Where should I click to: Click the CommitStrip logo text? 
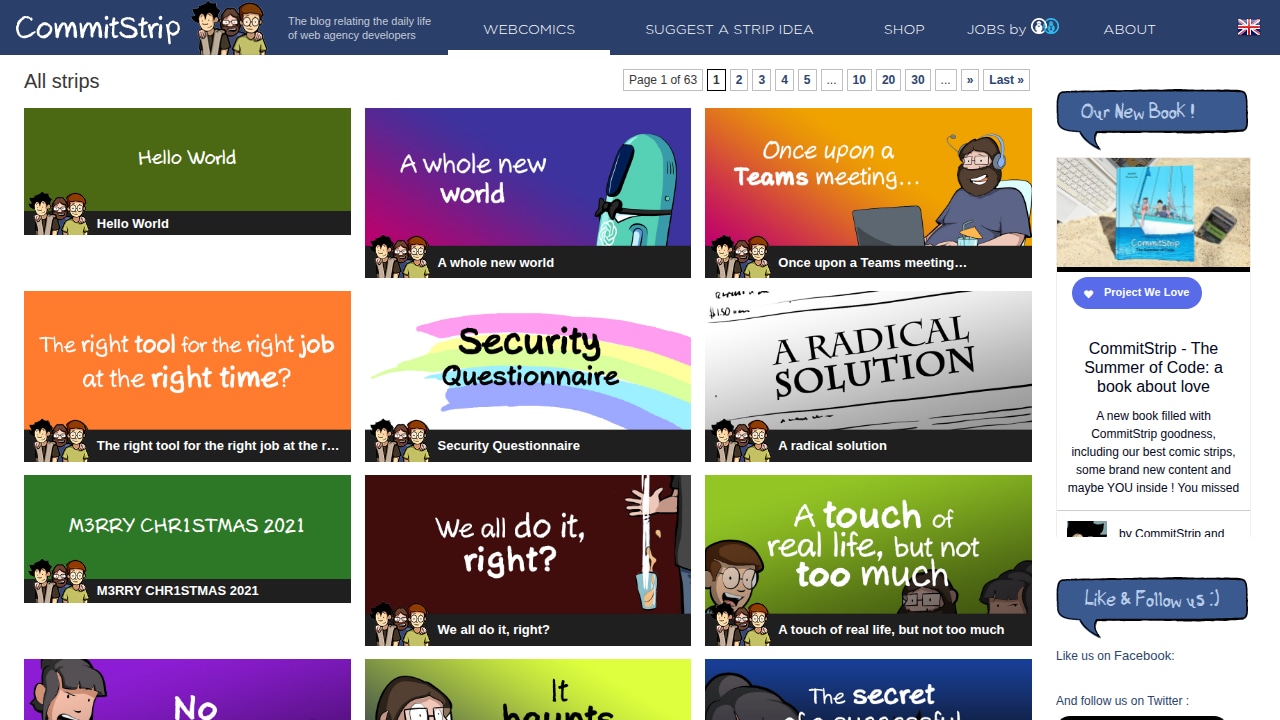tap(98, 28)
